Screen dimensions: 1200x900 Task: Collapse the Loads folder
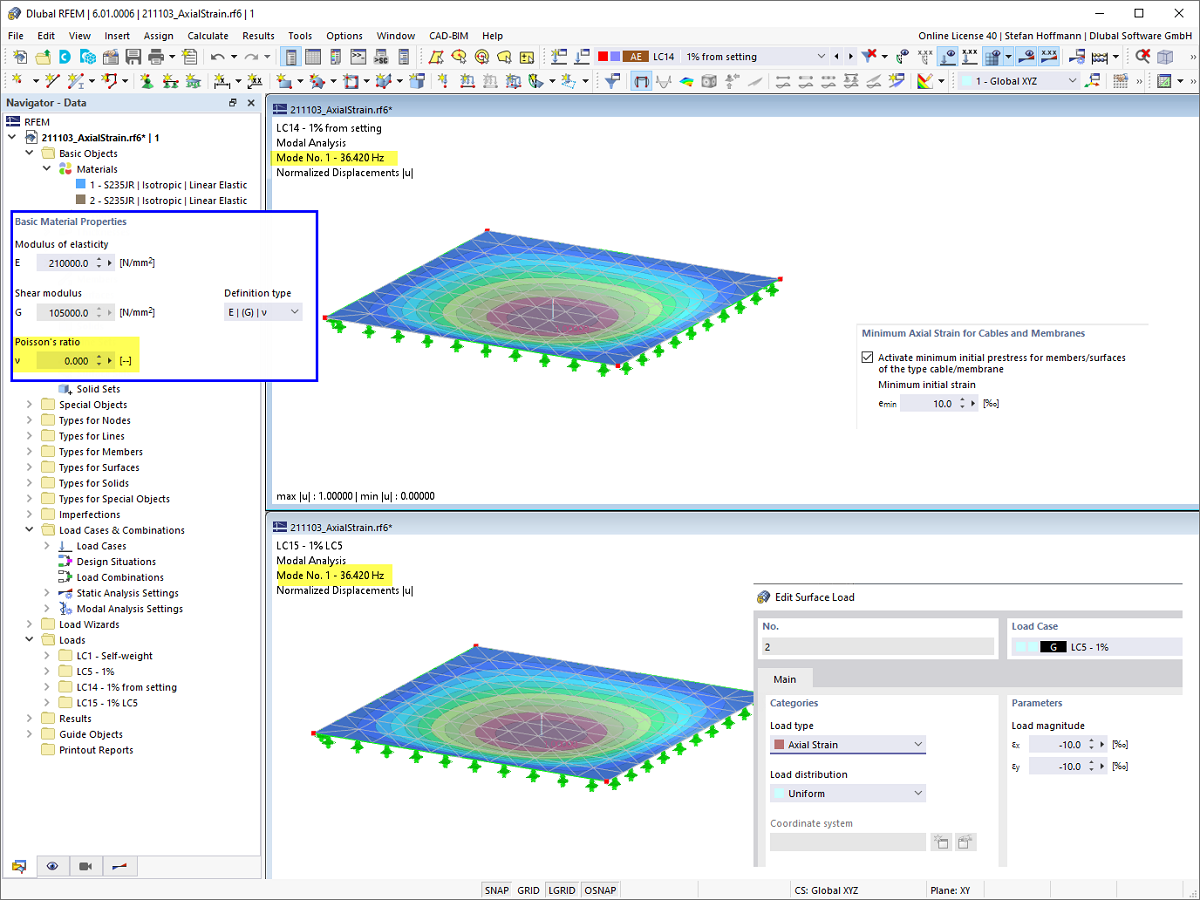[29, 640]
